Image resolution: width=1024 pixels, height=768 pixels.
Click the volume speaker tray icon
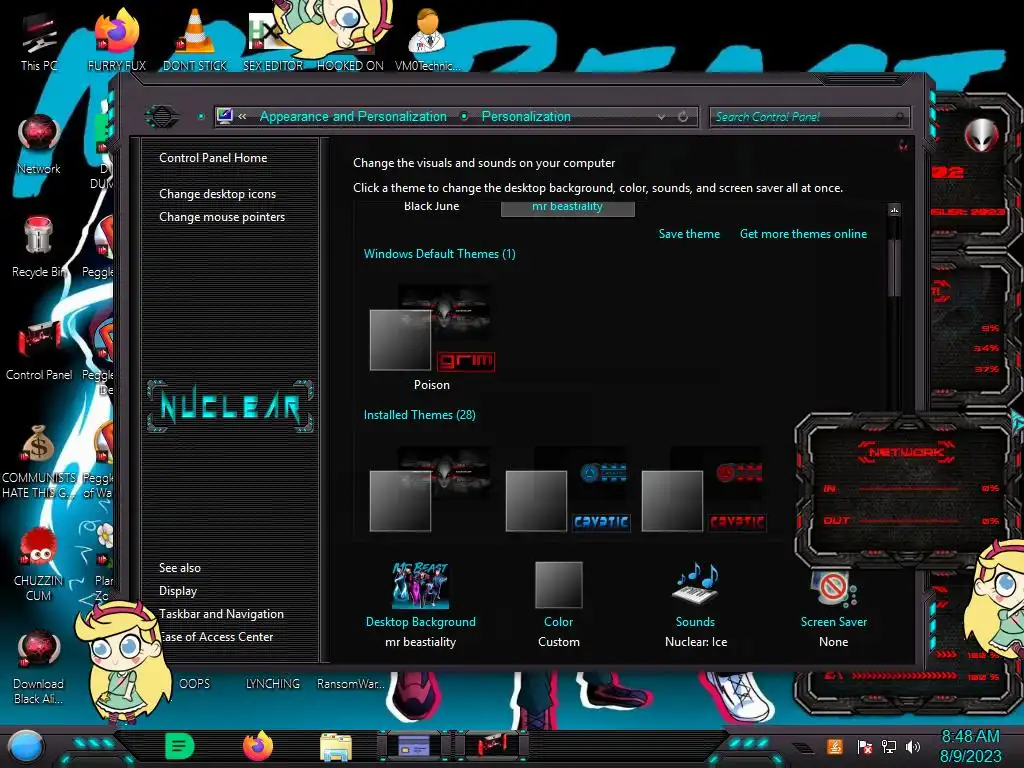pyautogui.click(x=913, y=746)
